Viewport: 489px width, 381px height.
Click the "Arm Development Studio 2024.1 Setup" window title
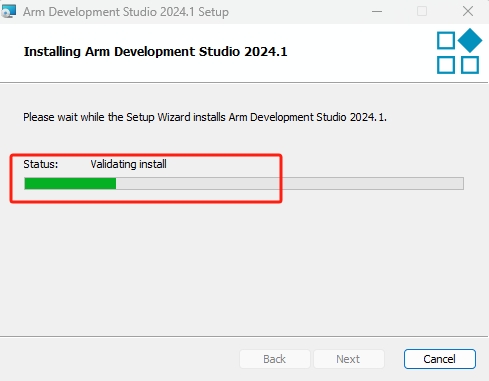tap(126, 12)
